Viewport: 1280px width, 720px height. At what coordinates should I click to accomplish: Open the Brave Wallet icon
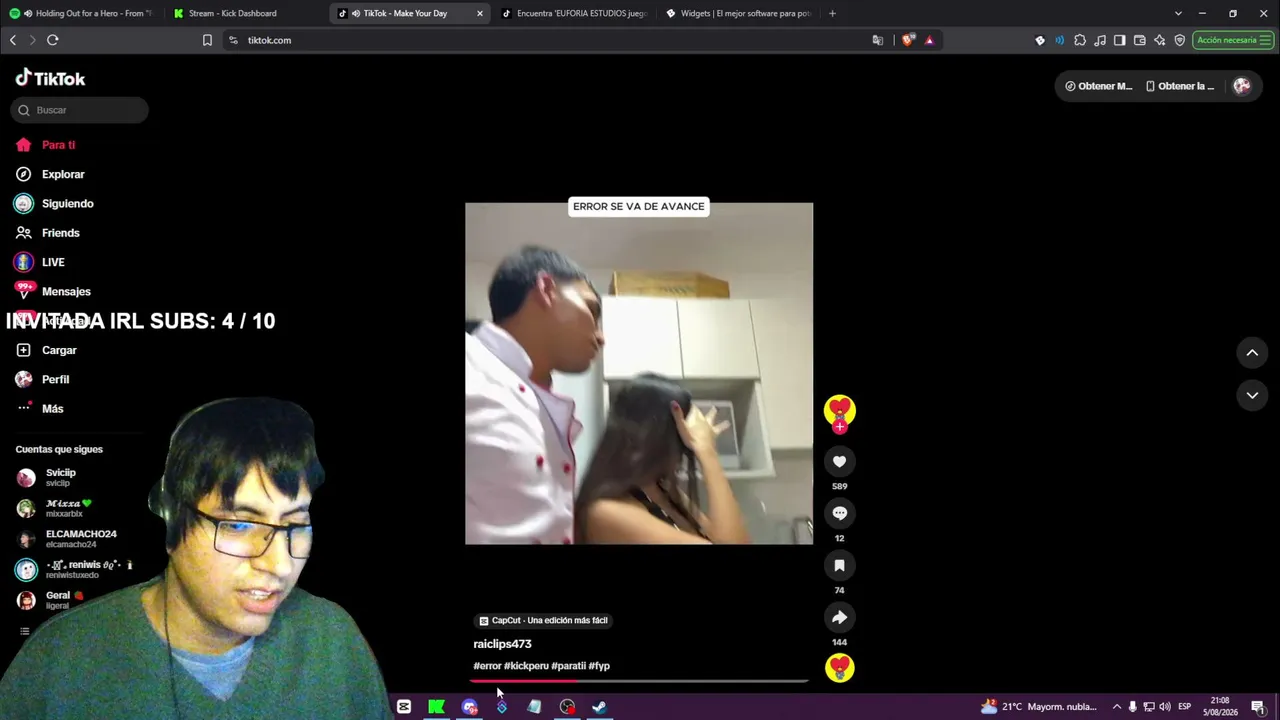click(x=1140, y=40)
